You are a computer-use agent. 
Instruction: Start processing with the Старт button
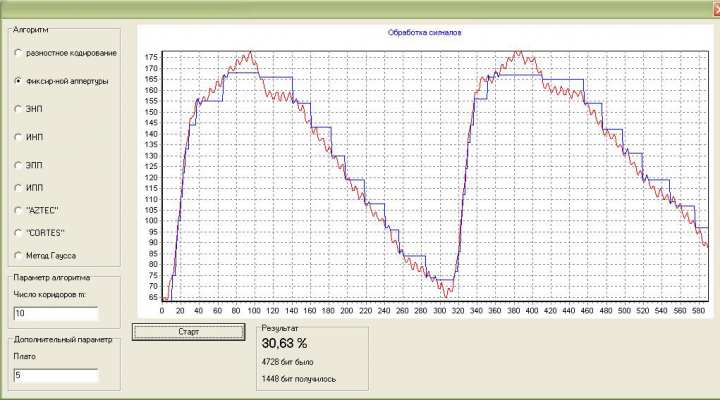pyautogui.click(x=189, y=332)
